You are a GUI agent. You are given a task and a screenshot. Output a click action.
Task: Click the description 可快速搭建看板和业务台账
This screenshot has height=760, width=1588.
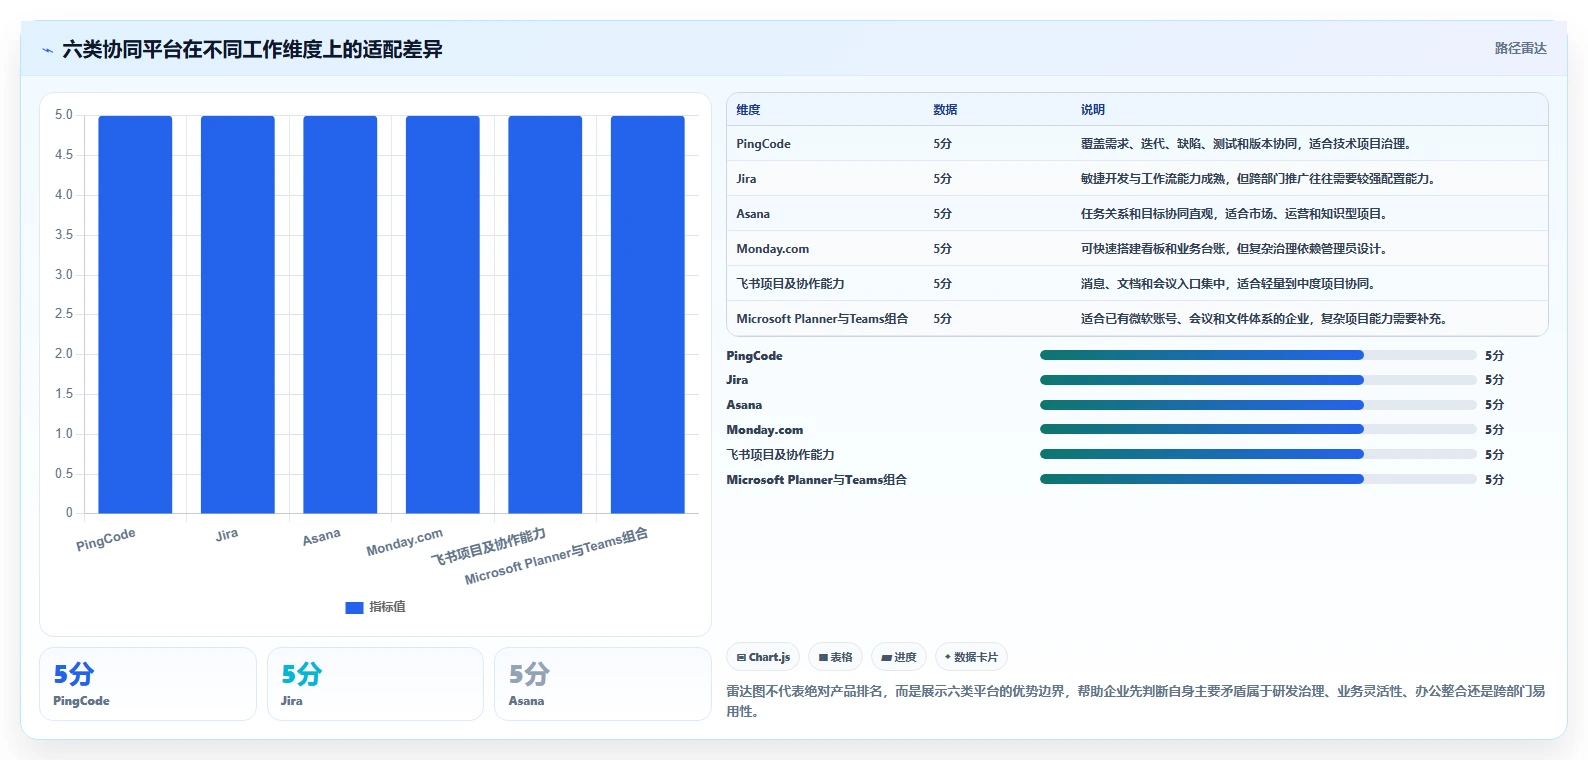pyautogui.click(x=1234, y=249)
